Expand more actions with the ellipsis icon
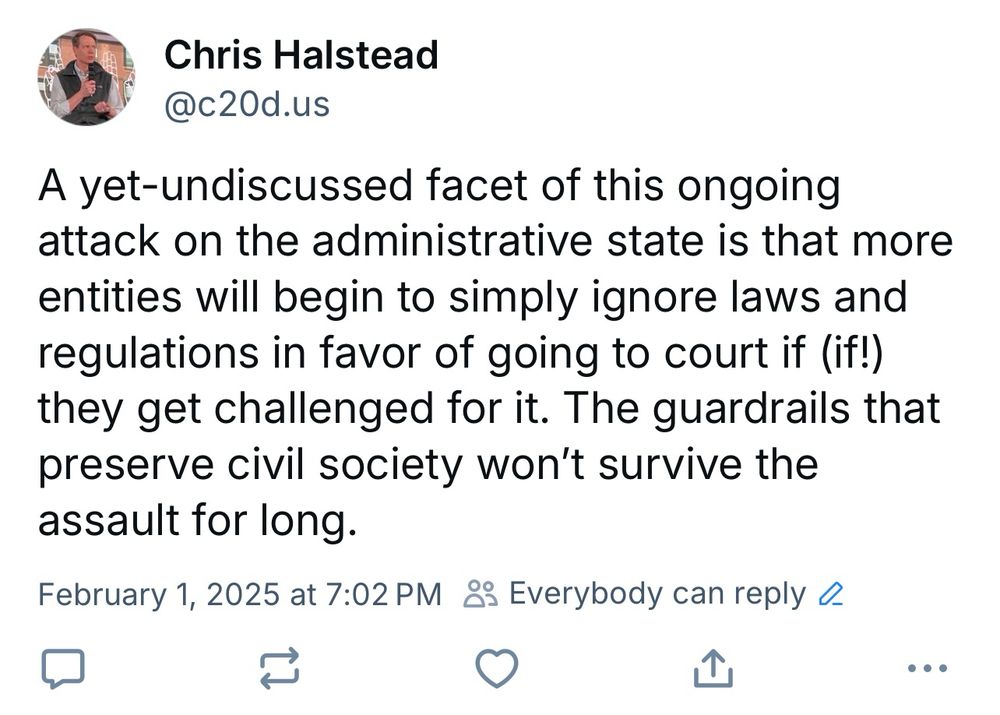1000x715 pixels. [x=925, y=668]
